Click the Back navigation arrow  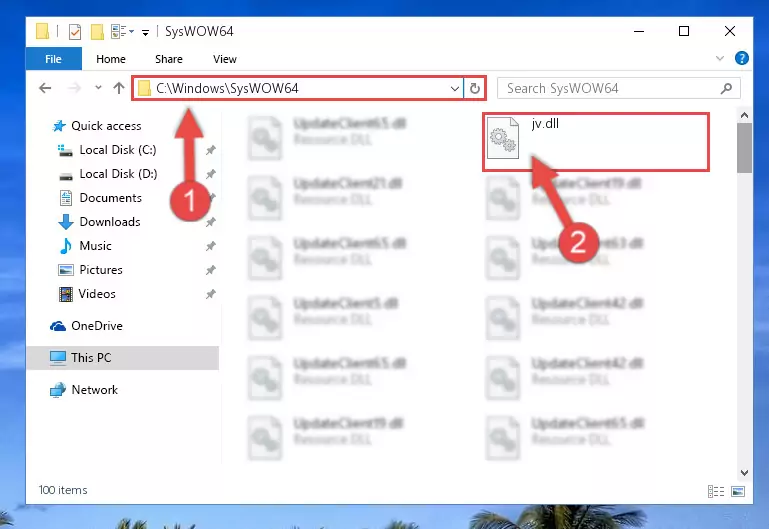45,88
